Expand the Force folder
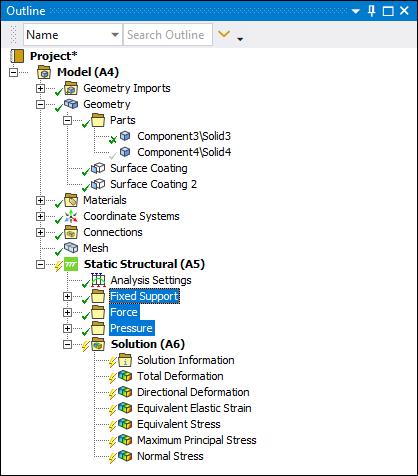 67,312
